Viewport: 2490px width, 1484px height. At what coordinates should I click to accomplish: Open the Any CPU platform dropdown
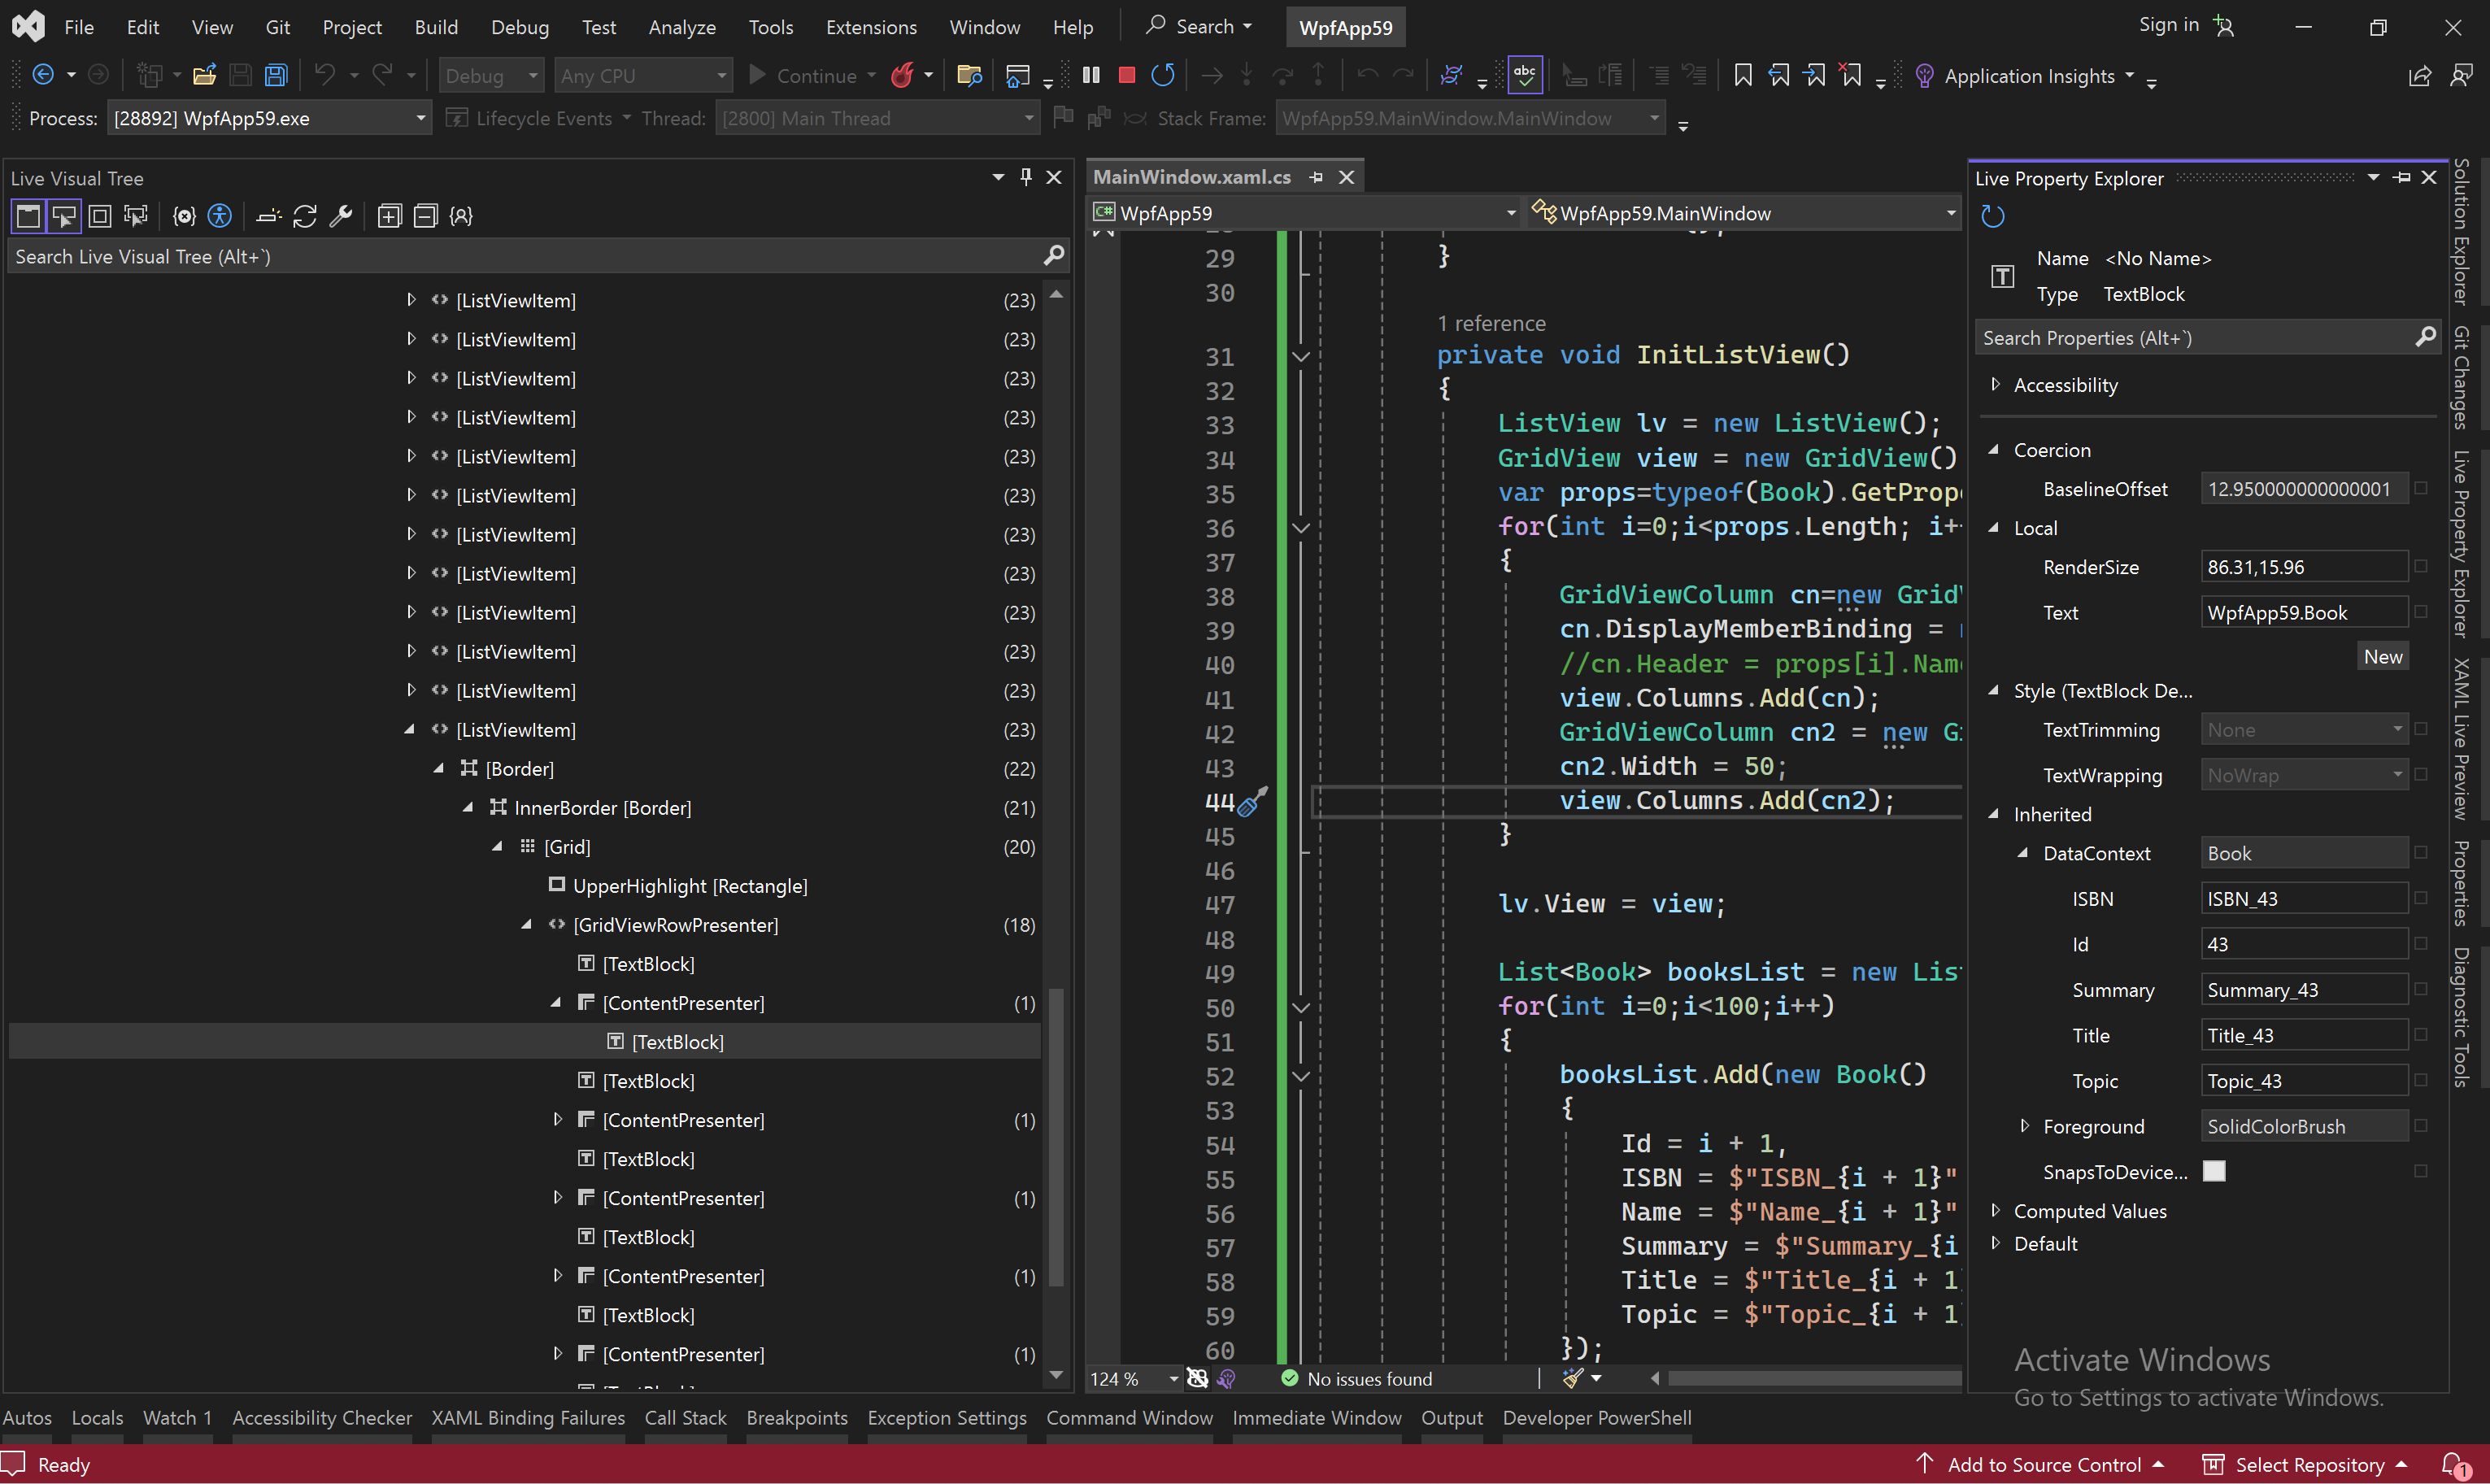point(643,75)
